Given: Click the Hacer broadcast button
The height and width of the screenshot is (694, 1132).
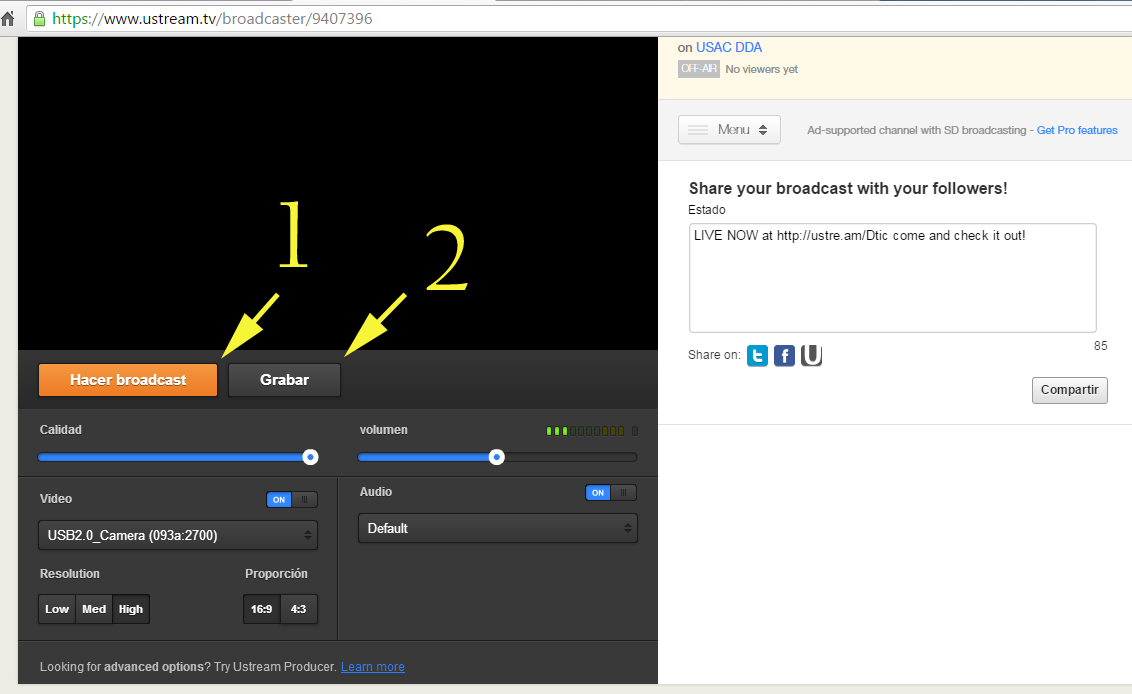Looking at the screenshot, I should [128, 380].
